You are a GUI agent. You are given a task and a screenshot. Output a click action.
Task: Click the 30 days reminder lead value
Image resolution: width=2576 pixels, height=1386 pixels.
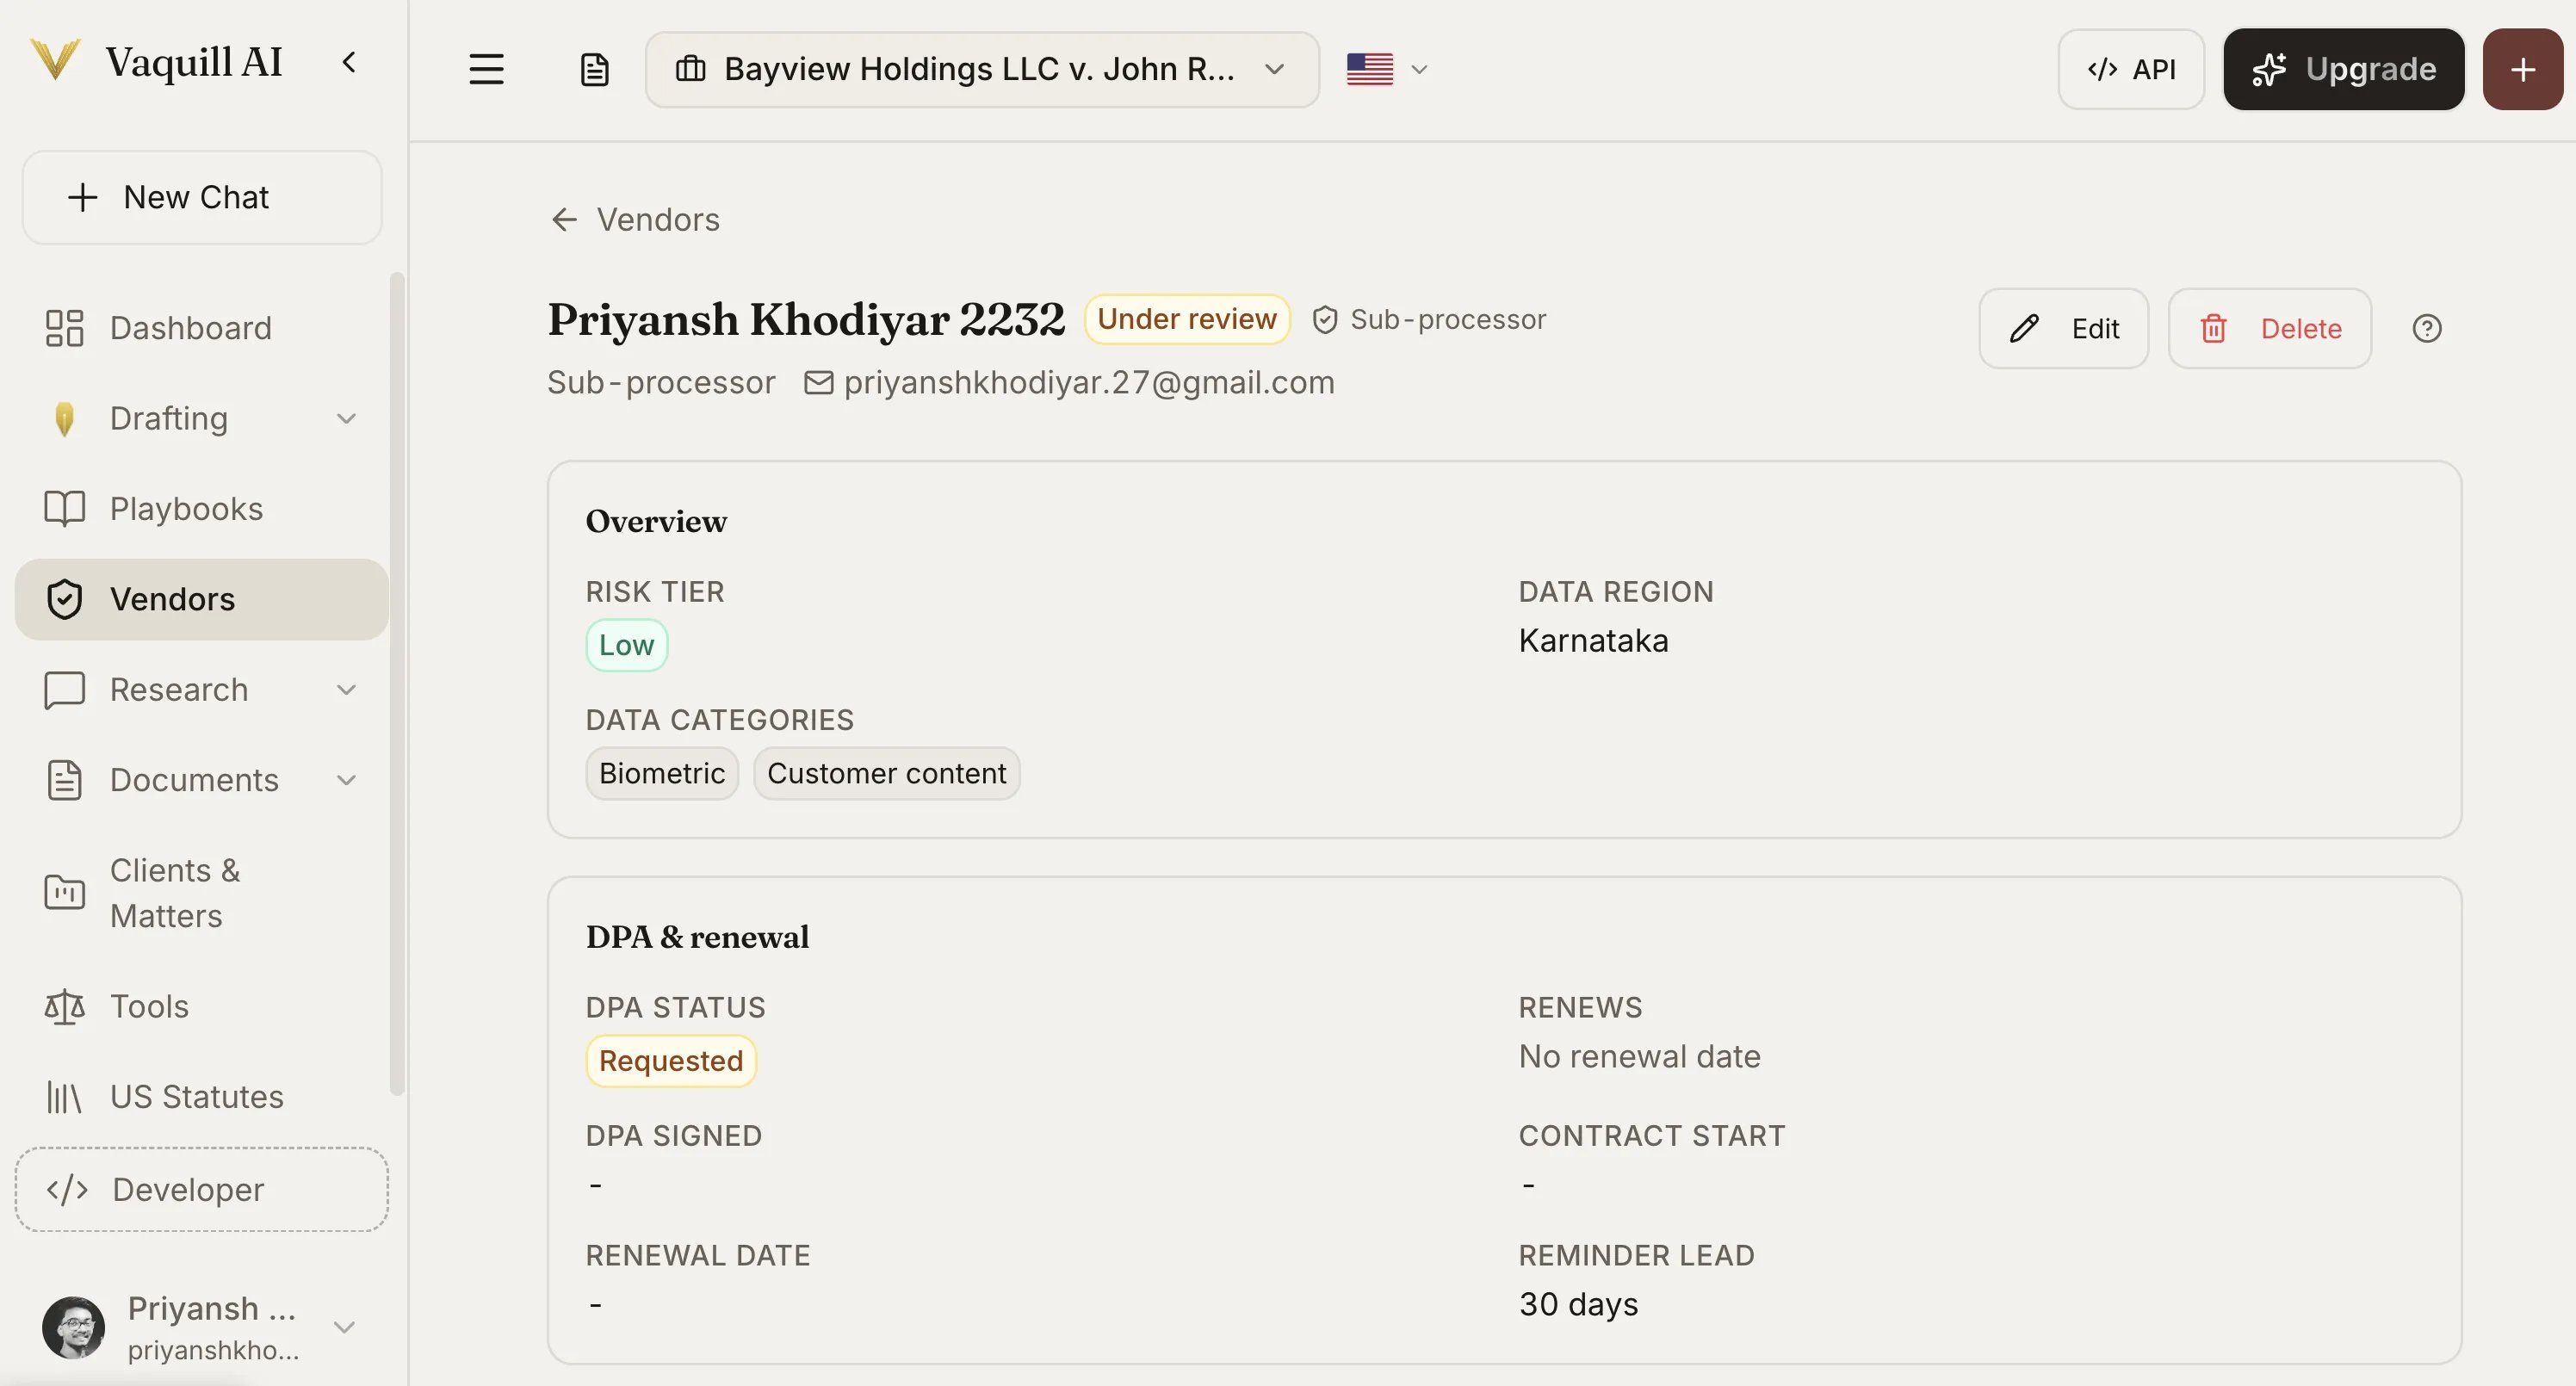click(x=1578, y=1305)
